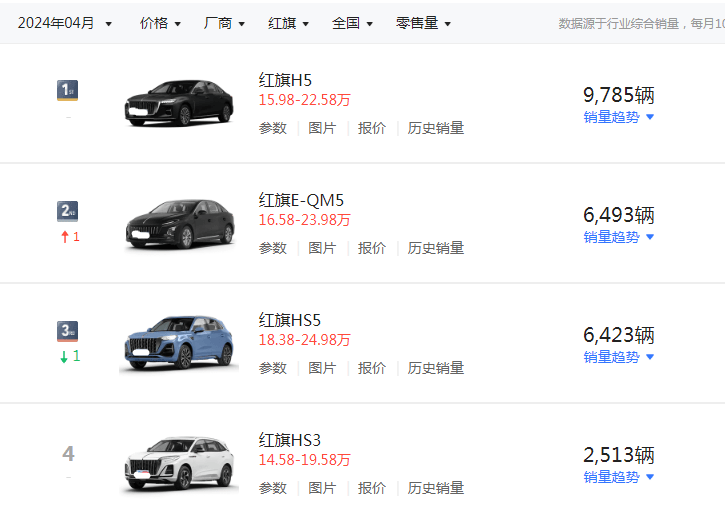Click the 2nd place rank badge icon
The height and width of the screenshot is (515, 725).
click(x=68, y=211)
